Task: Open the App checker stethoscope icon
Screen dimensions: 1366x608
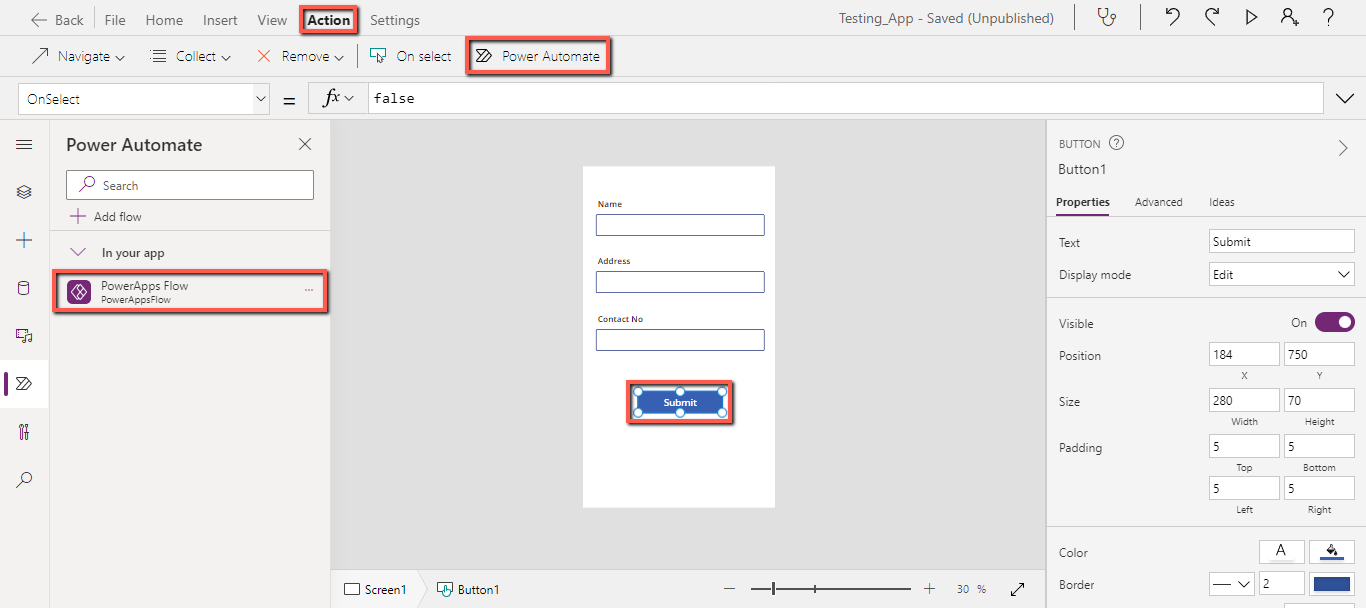Action: tap(1106, 18)
